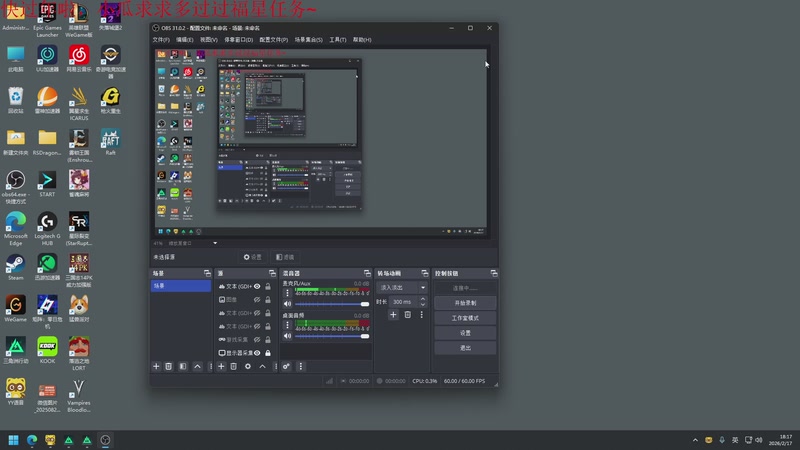
Task: Toggle lock on 游戏采集 source
Action: [268, 340]
